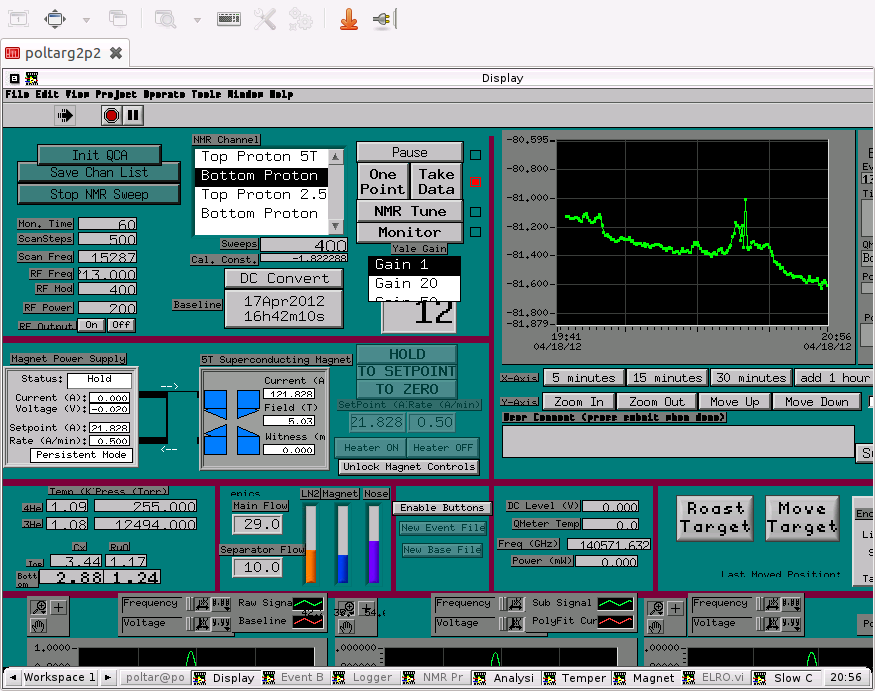The height and width of the screenshot is (691, 875).
Task: Open preferences with the wrench and screwdriver icon
Action: [265, 19]
